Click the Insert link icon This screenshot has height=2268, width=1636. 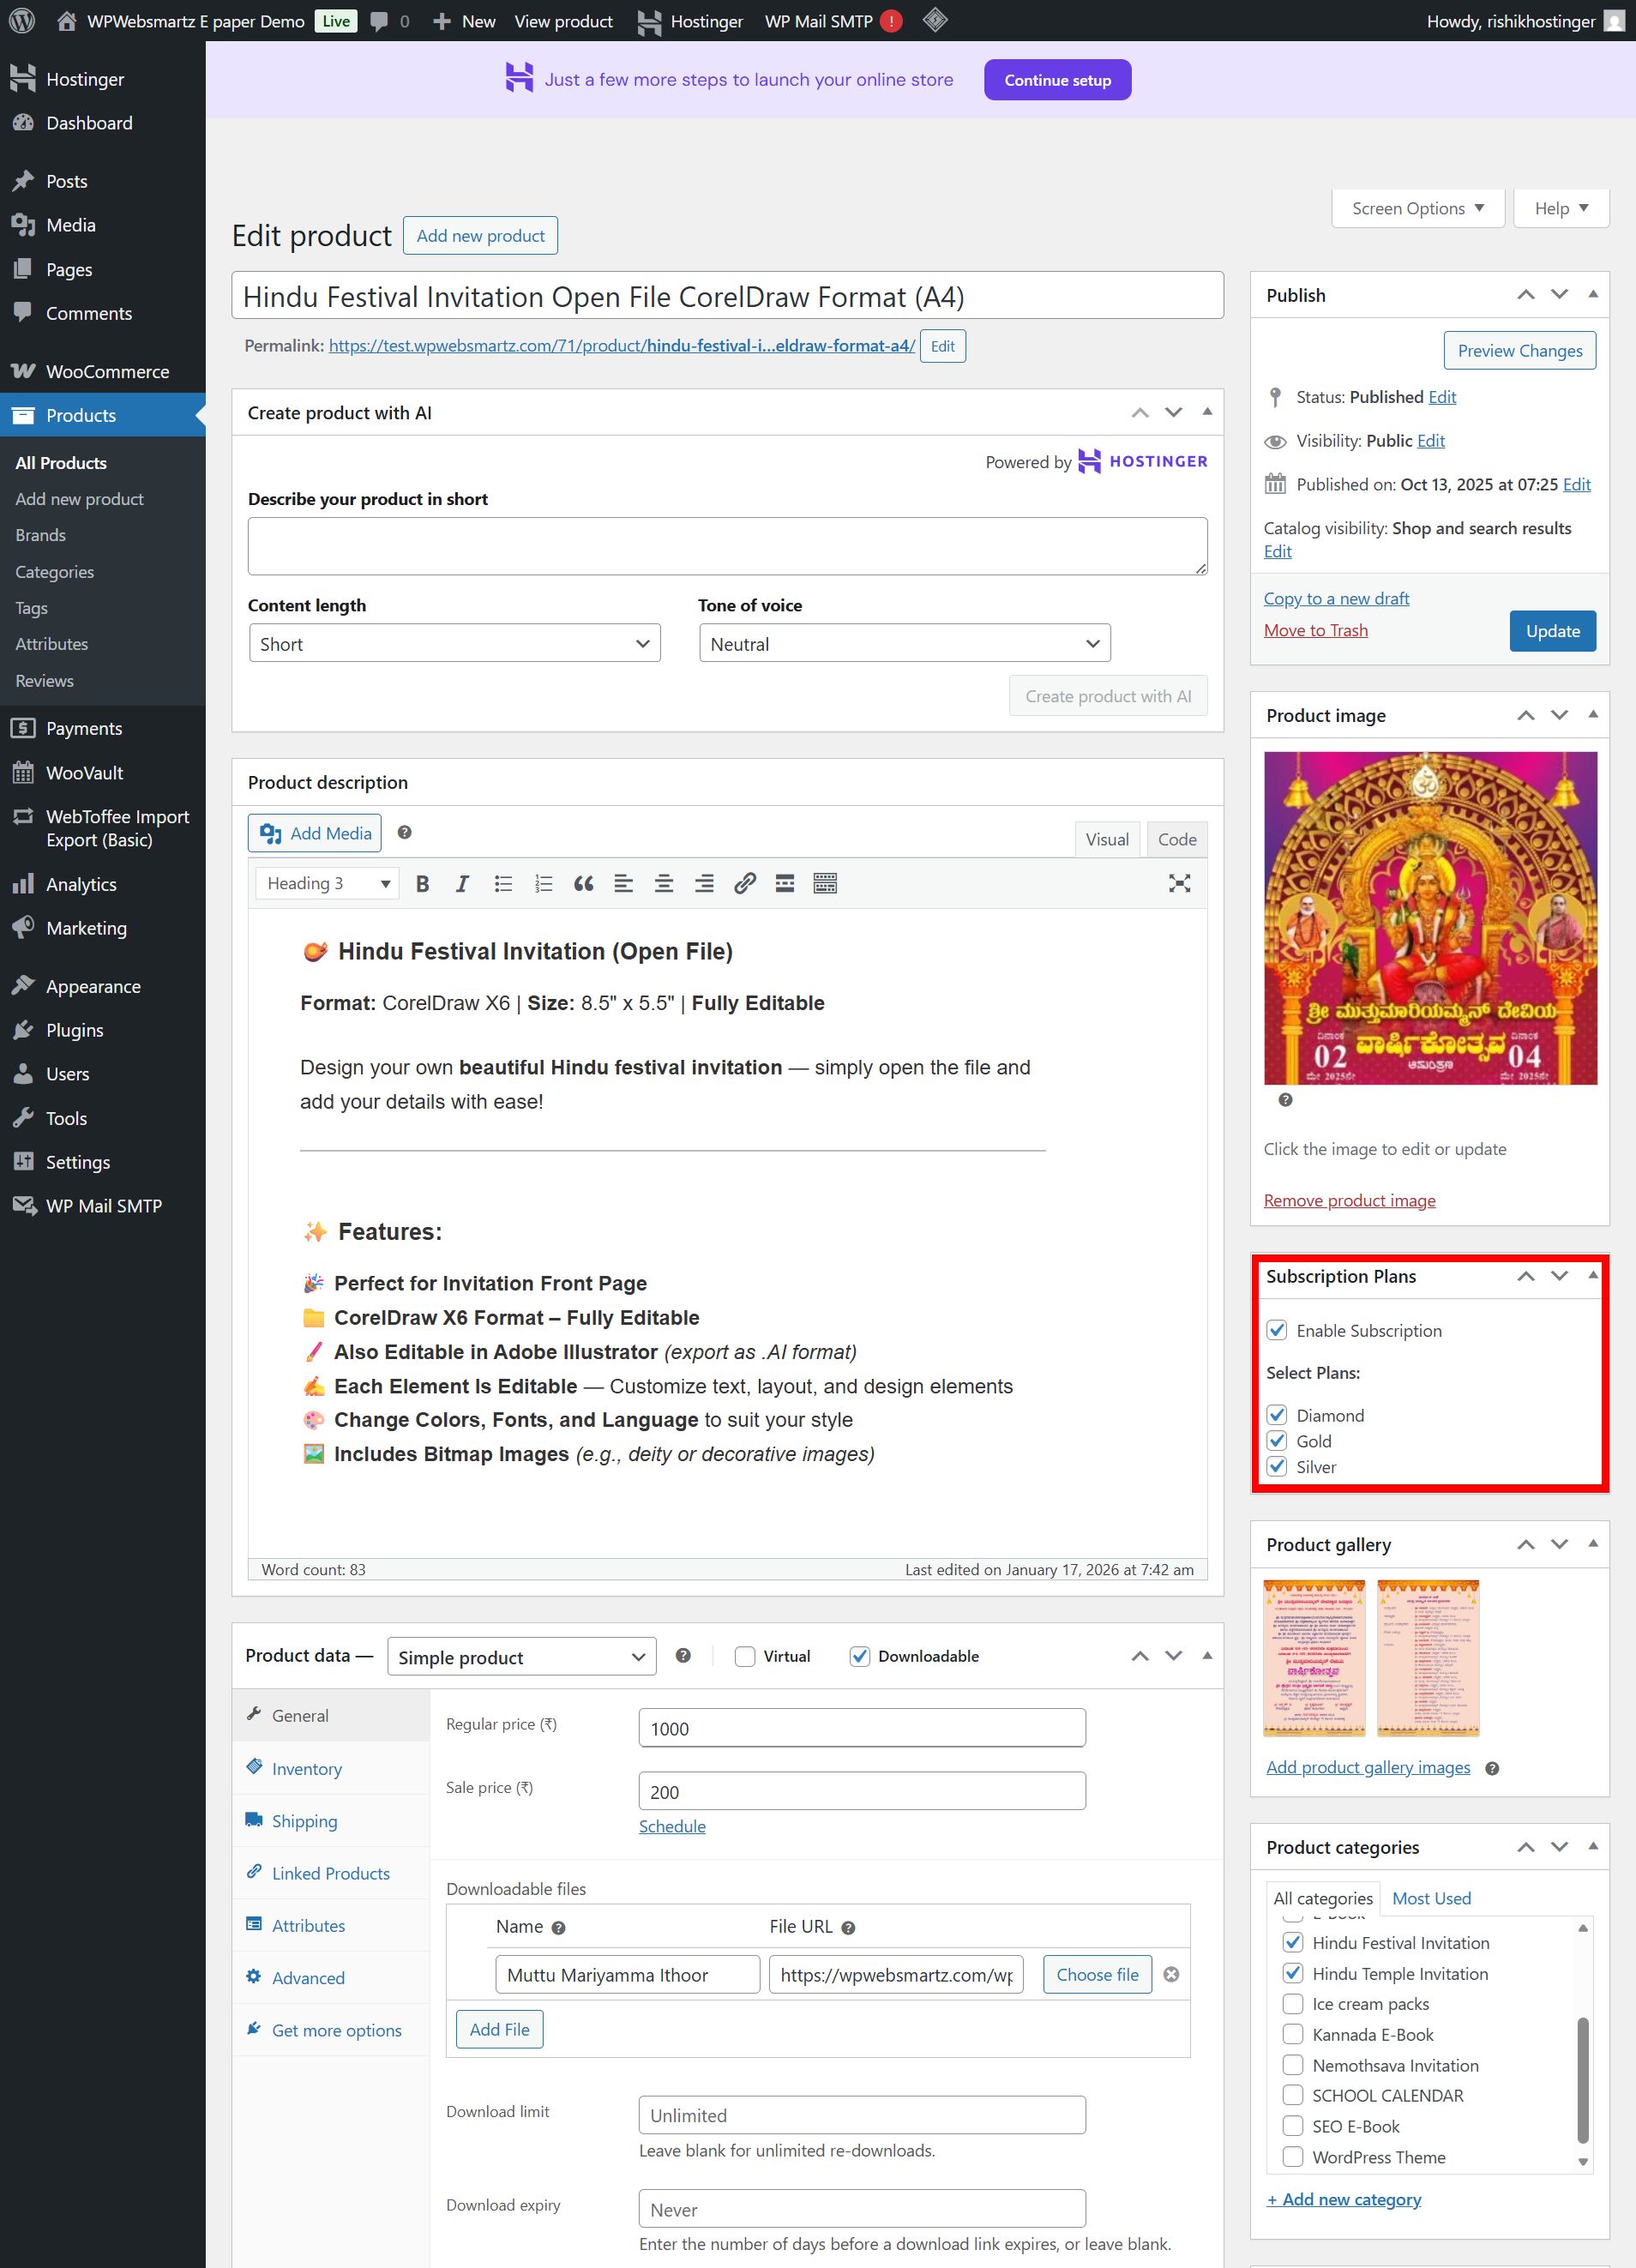click(744, 884)
